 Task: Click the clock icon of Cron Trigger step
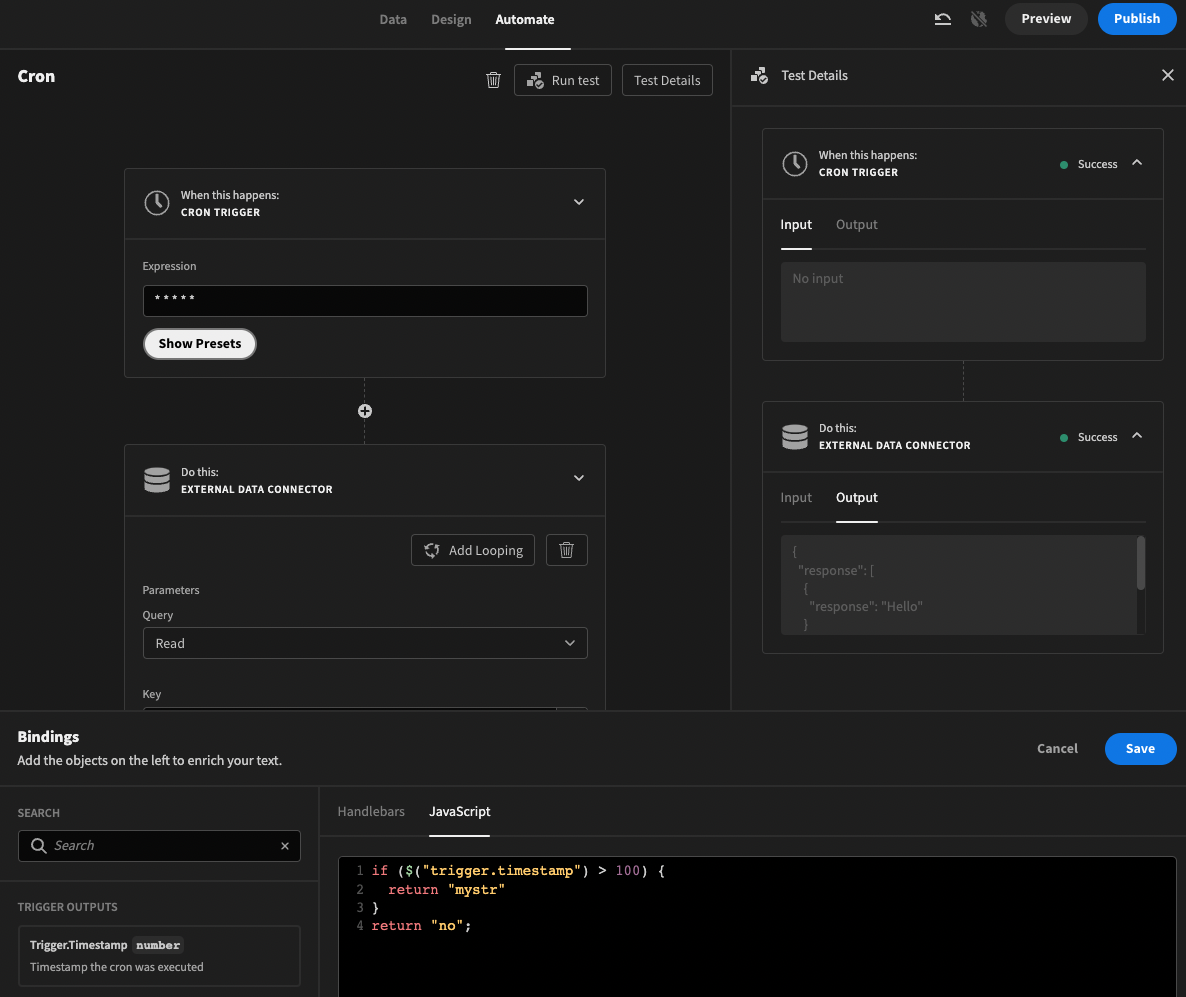(x=157, y=203)
